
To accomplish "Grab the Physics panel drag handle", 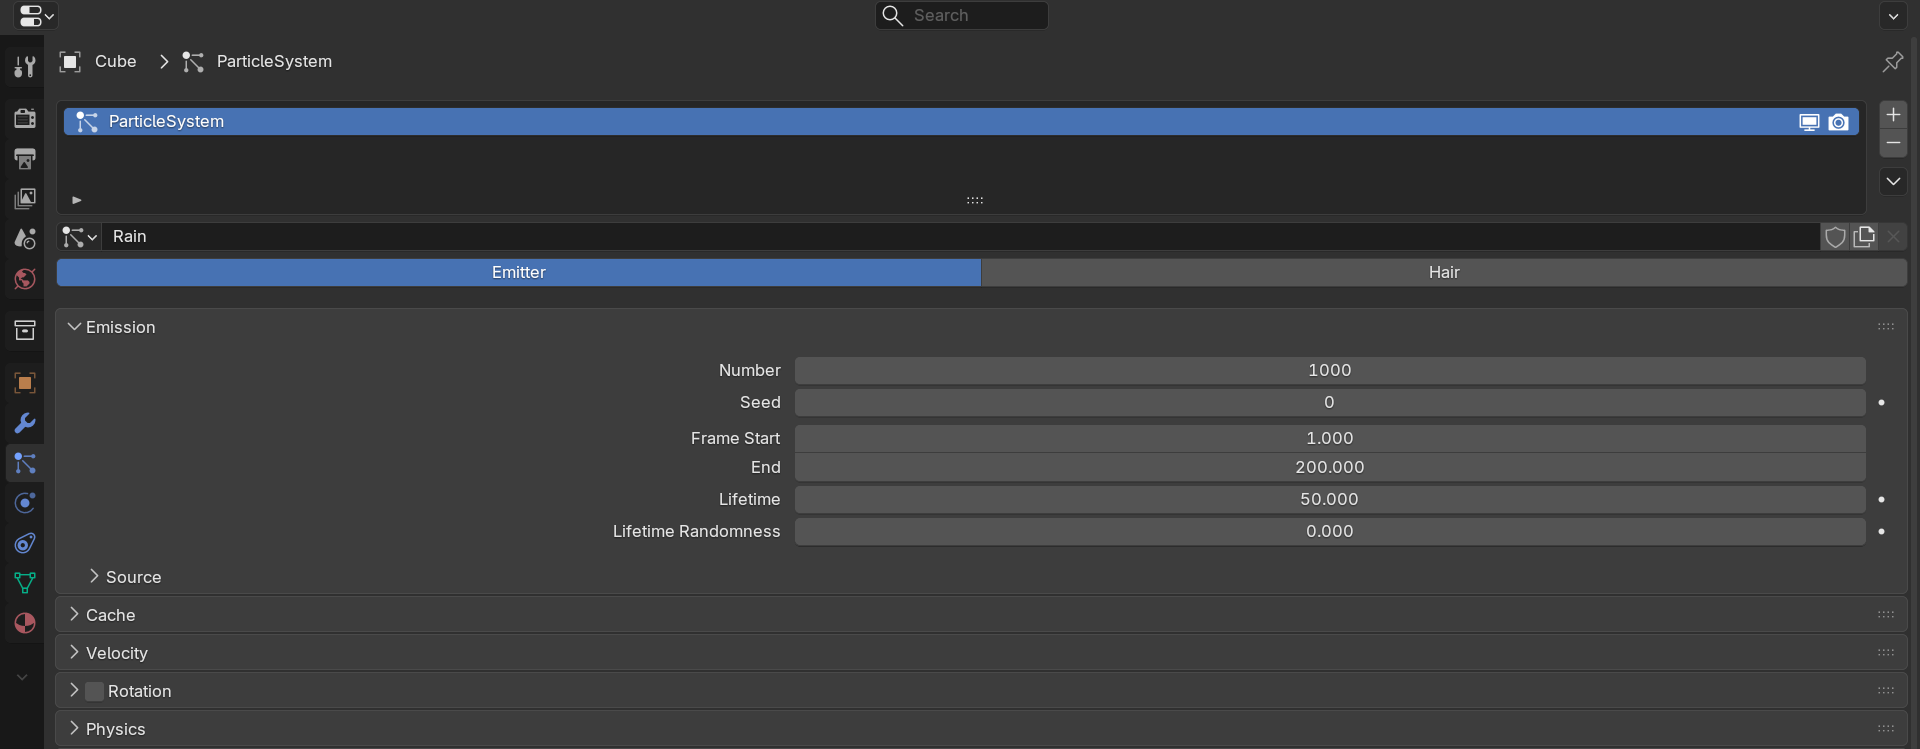I will (x=1886, y=729).
